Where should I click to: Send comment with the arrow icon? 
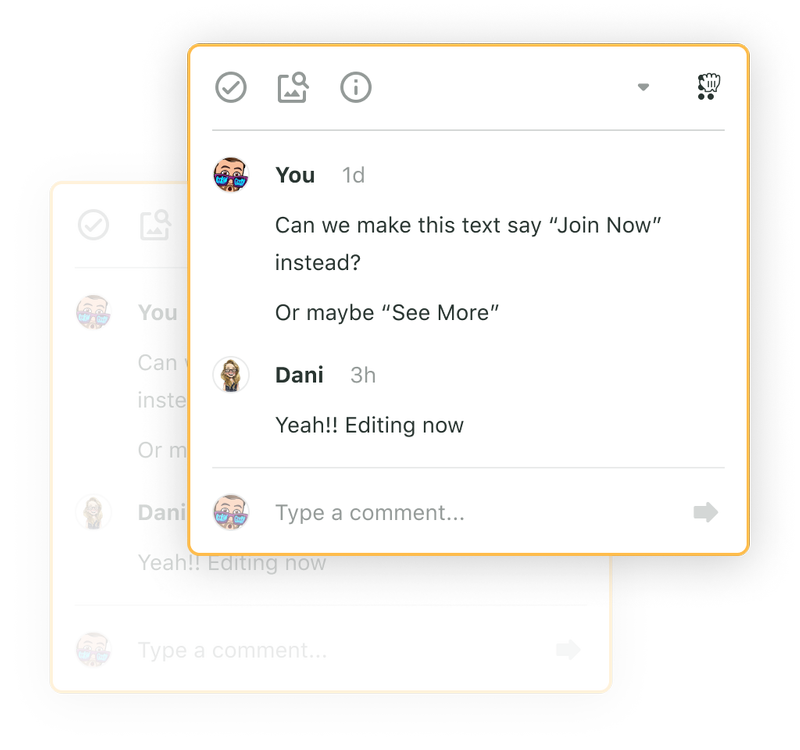click(x=706, y=512)
